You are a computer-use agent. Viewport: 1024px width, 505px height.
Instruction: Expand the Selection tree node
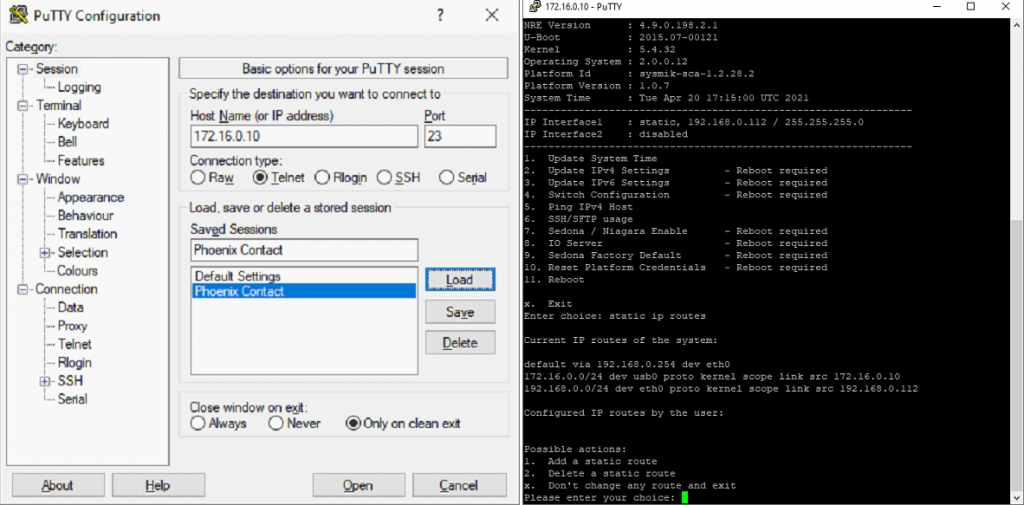(45, 253)
